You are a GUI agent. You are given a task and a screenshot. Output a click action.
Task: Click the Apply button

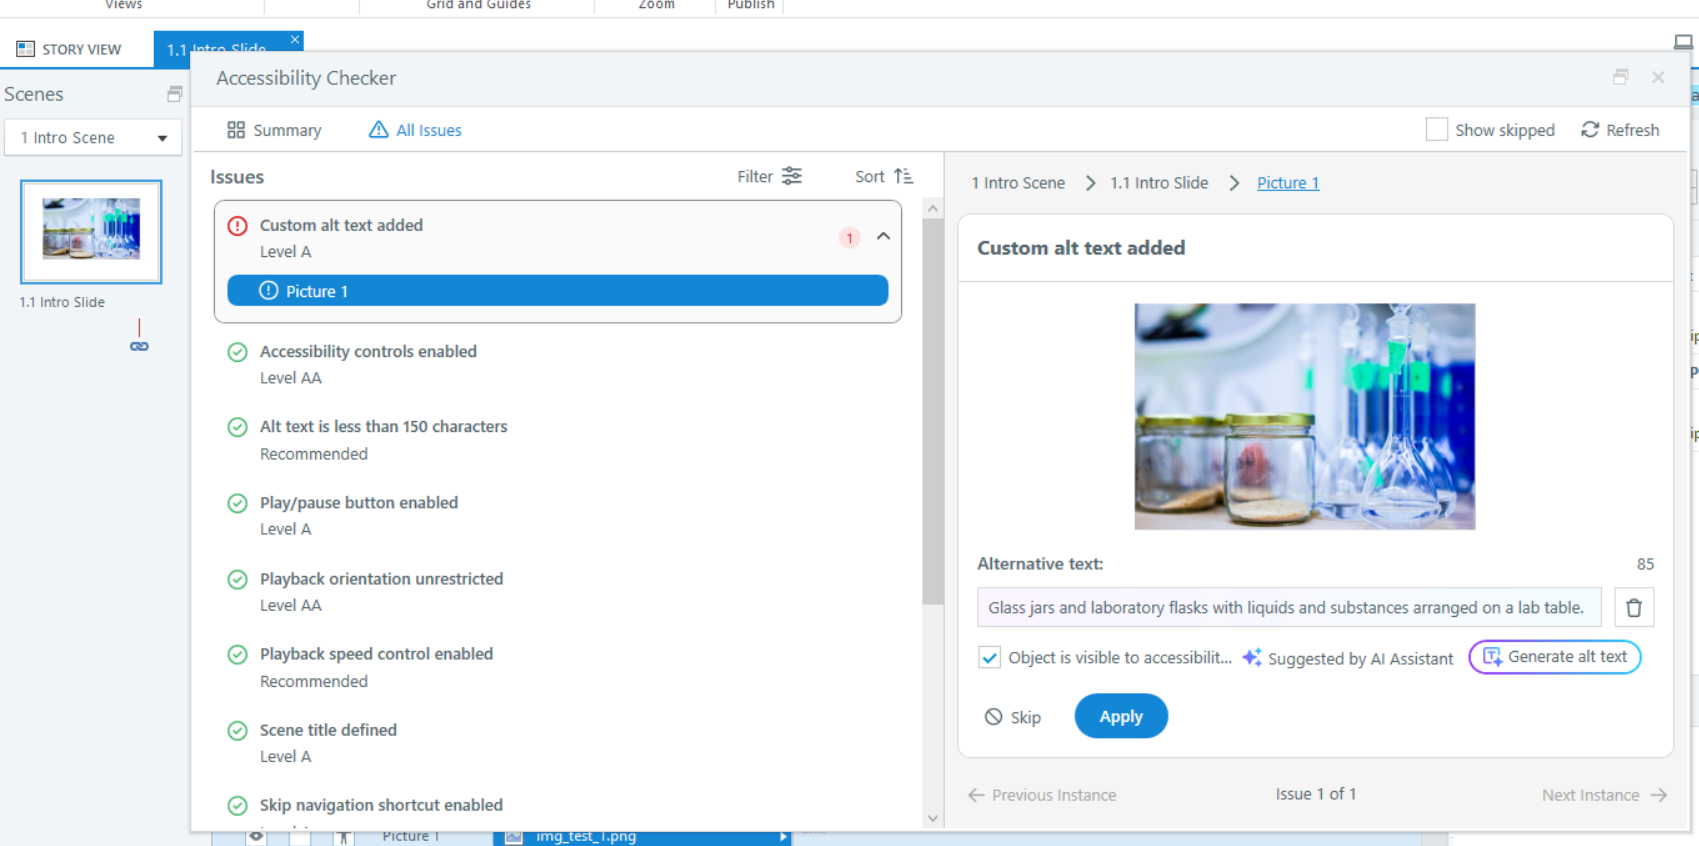tap(1121, 716)
